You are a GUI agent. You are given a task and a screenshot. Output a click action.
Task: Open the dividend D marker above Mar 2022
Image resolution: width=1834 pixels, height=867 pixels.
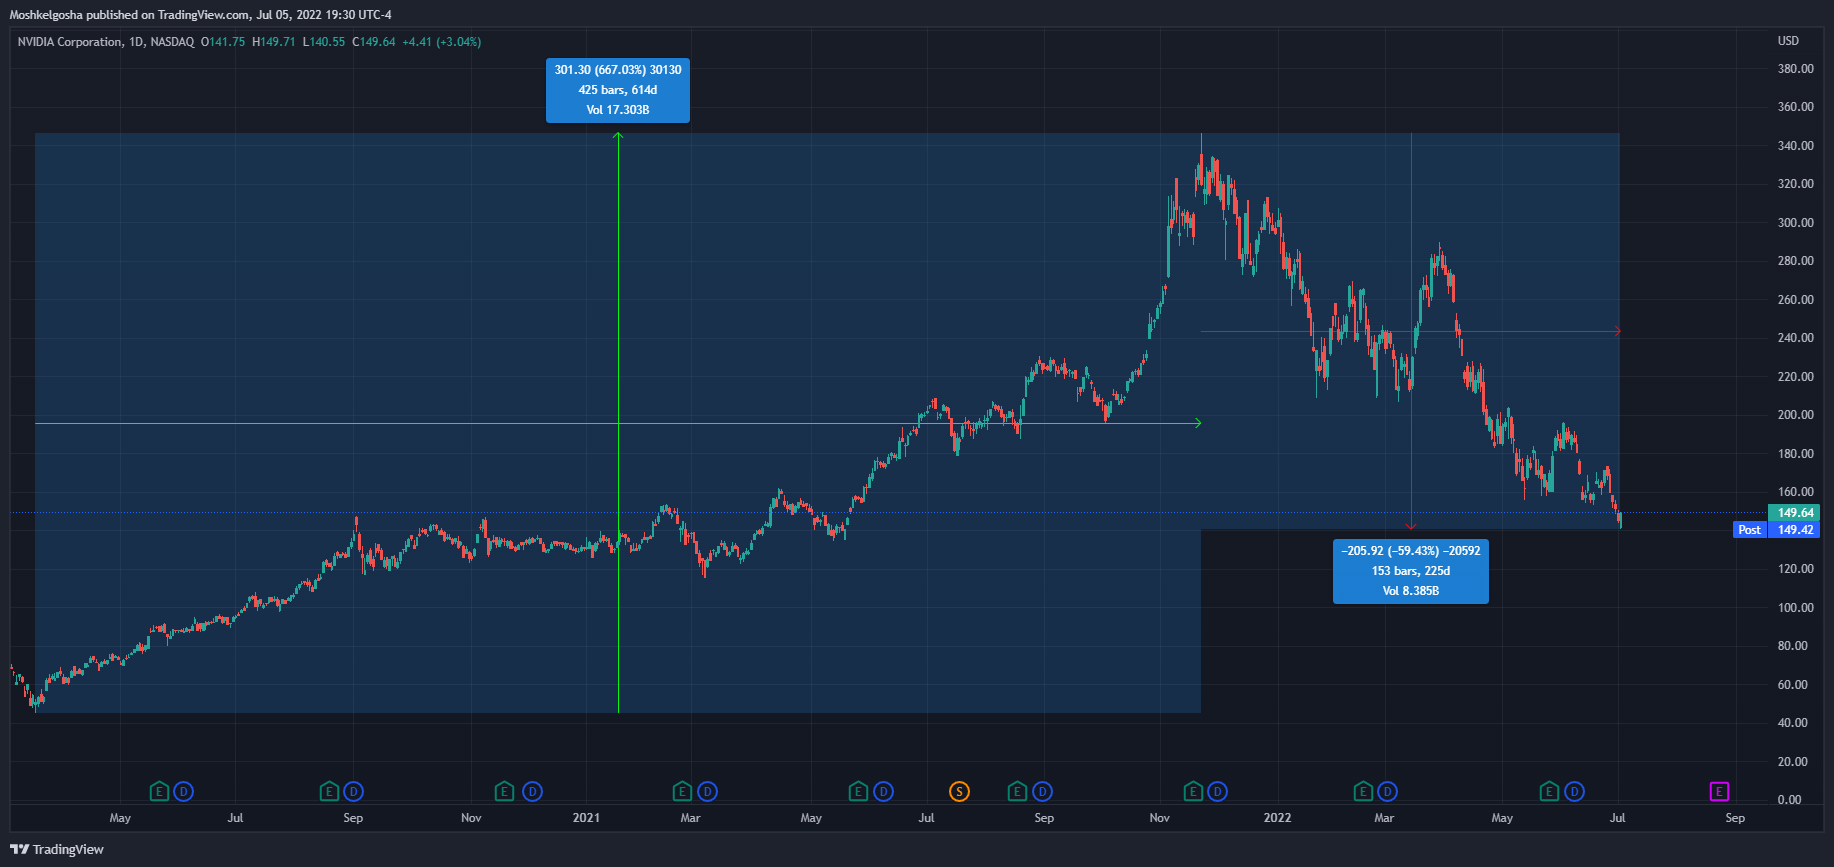tap(1387, 792)
